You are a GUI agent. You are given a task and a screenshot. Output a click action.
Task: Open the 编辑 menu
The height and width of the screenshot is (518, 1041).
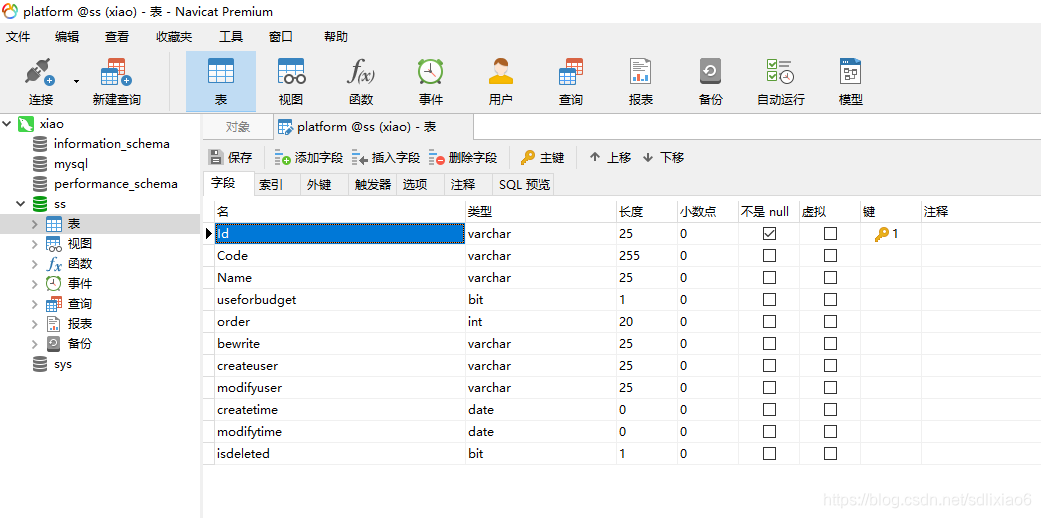[66, 37]
